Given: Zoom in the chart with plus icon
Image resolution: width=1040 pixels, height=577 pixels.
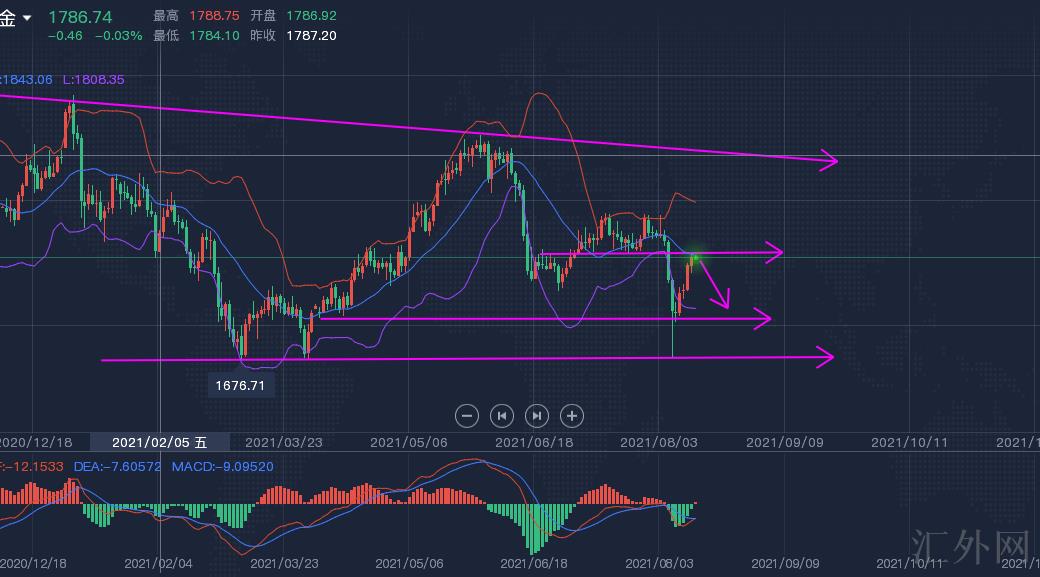Looking at the screenshot, I should pos(572,415).
